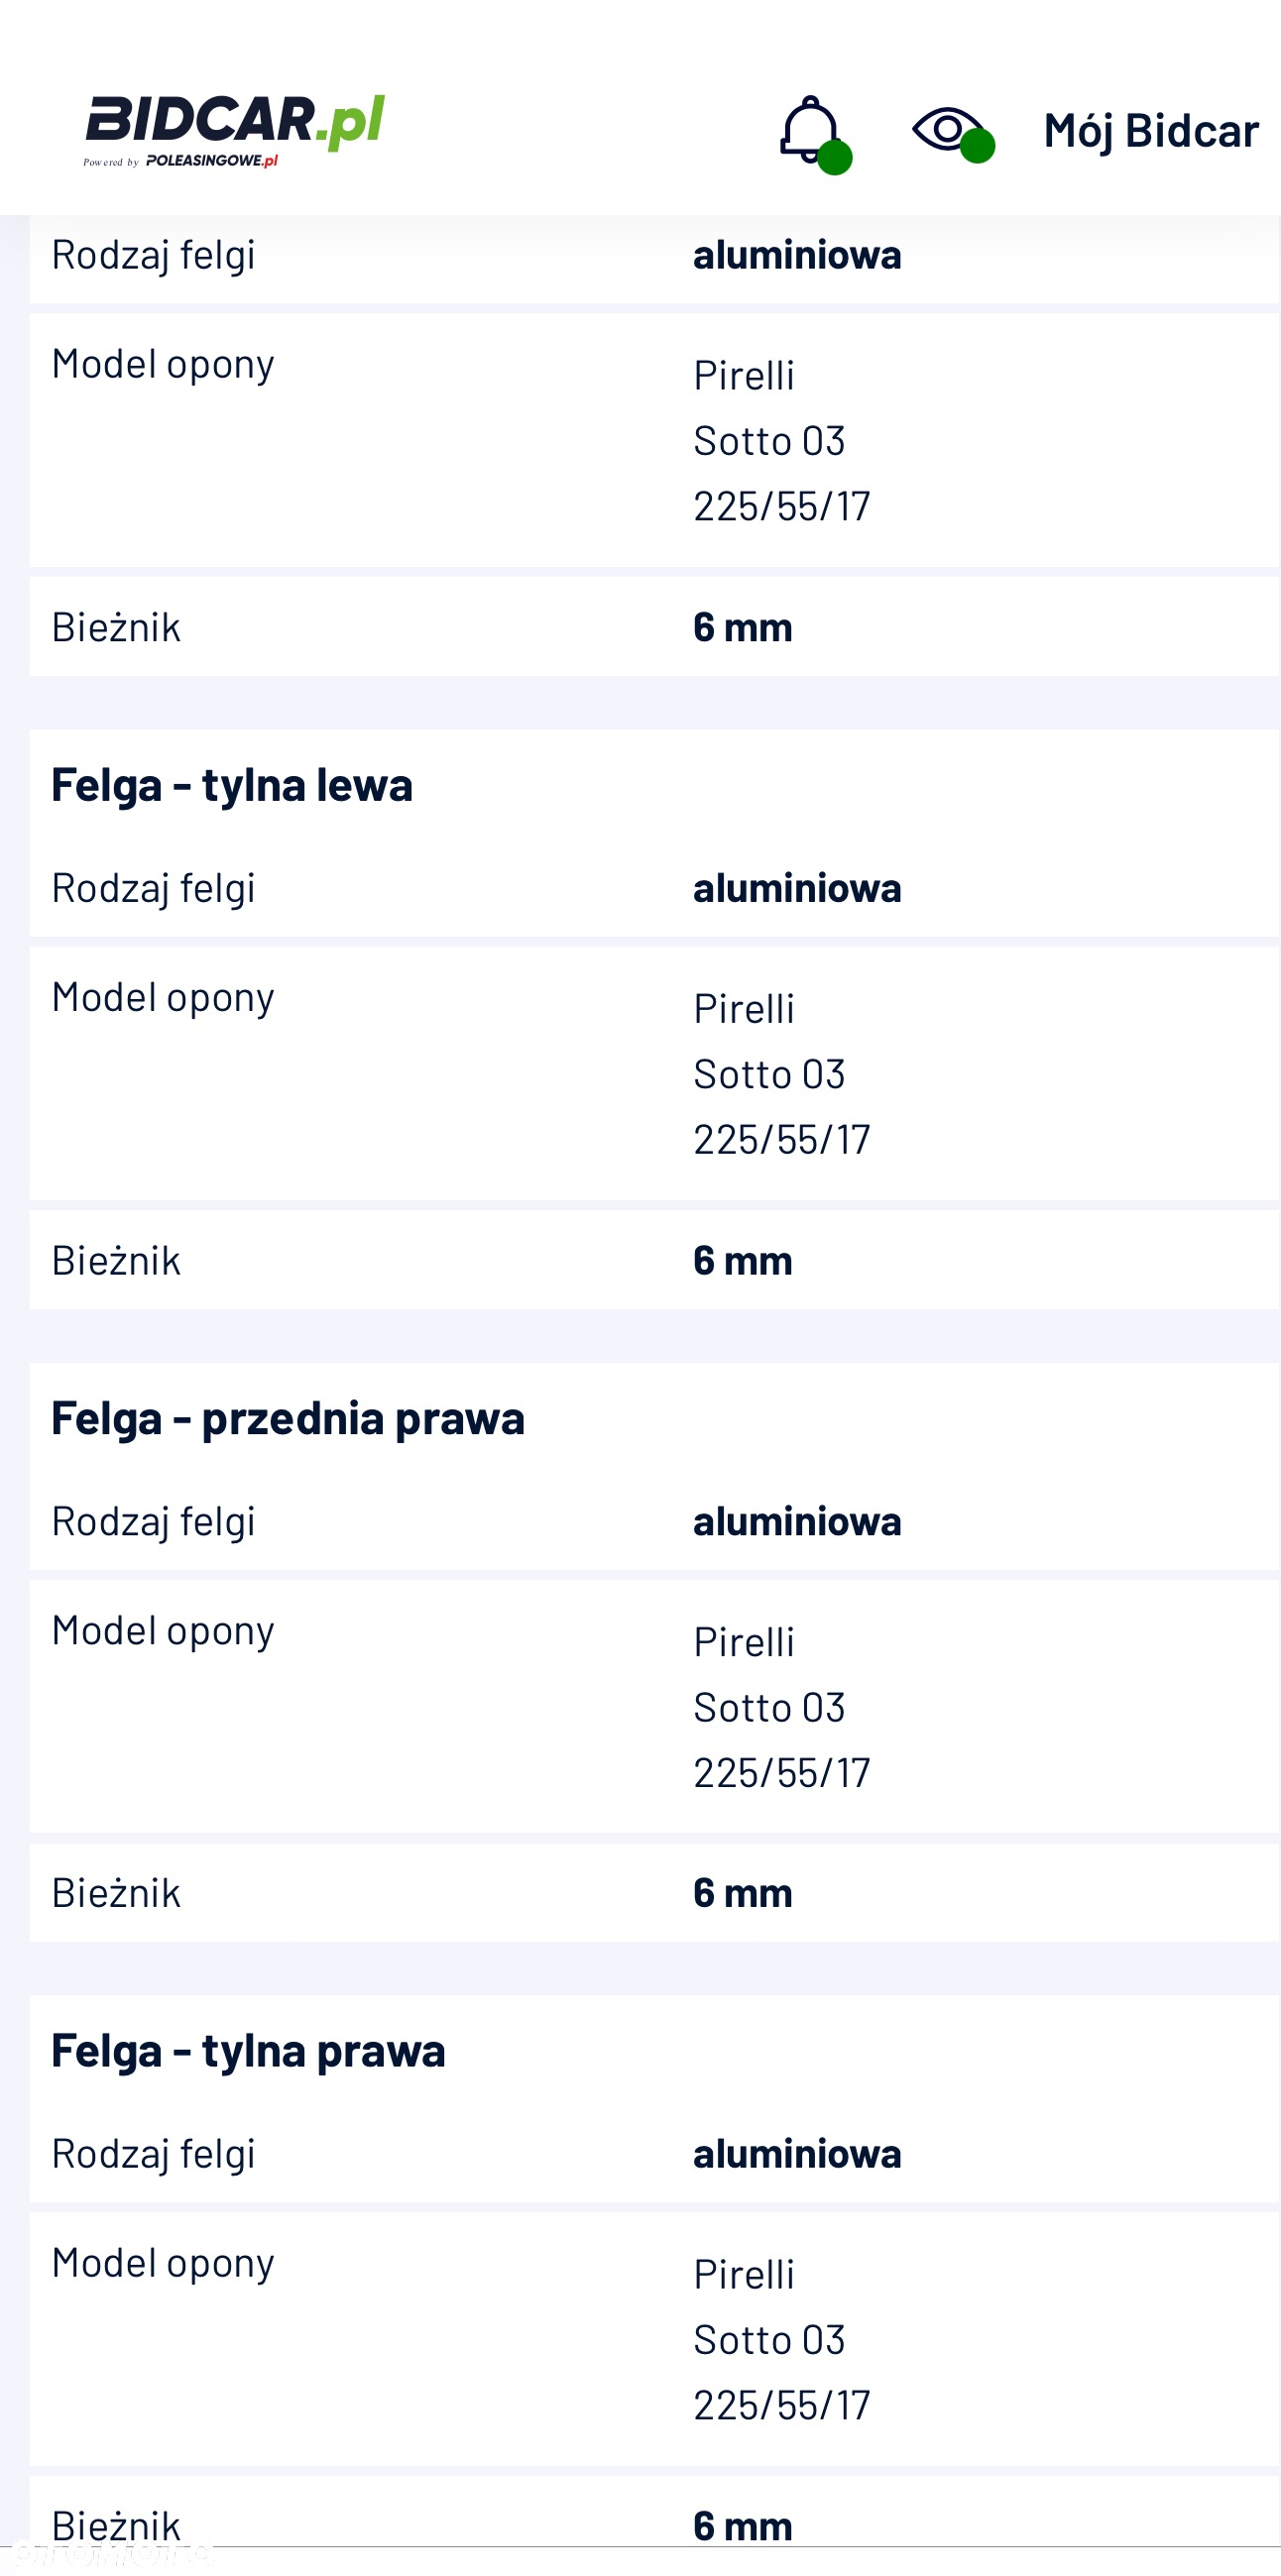Select the Felga - przednia prawa heading
Viewport: 1281px width, 2576px height.
288,1418
